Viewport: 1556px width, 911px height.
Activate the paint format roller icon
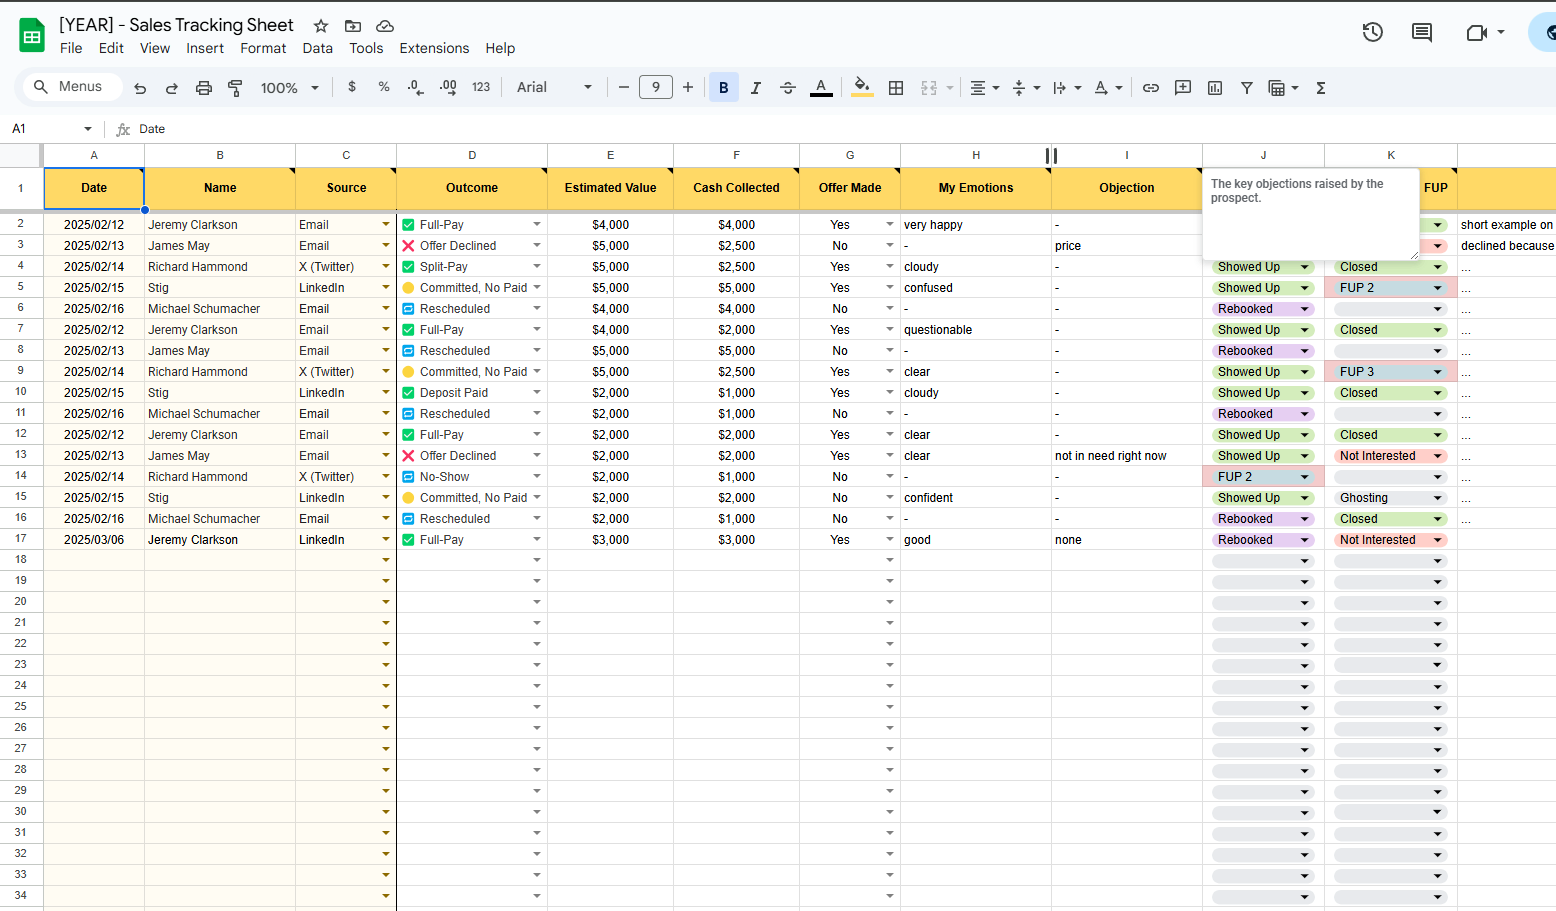[236, 88]
